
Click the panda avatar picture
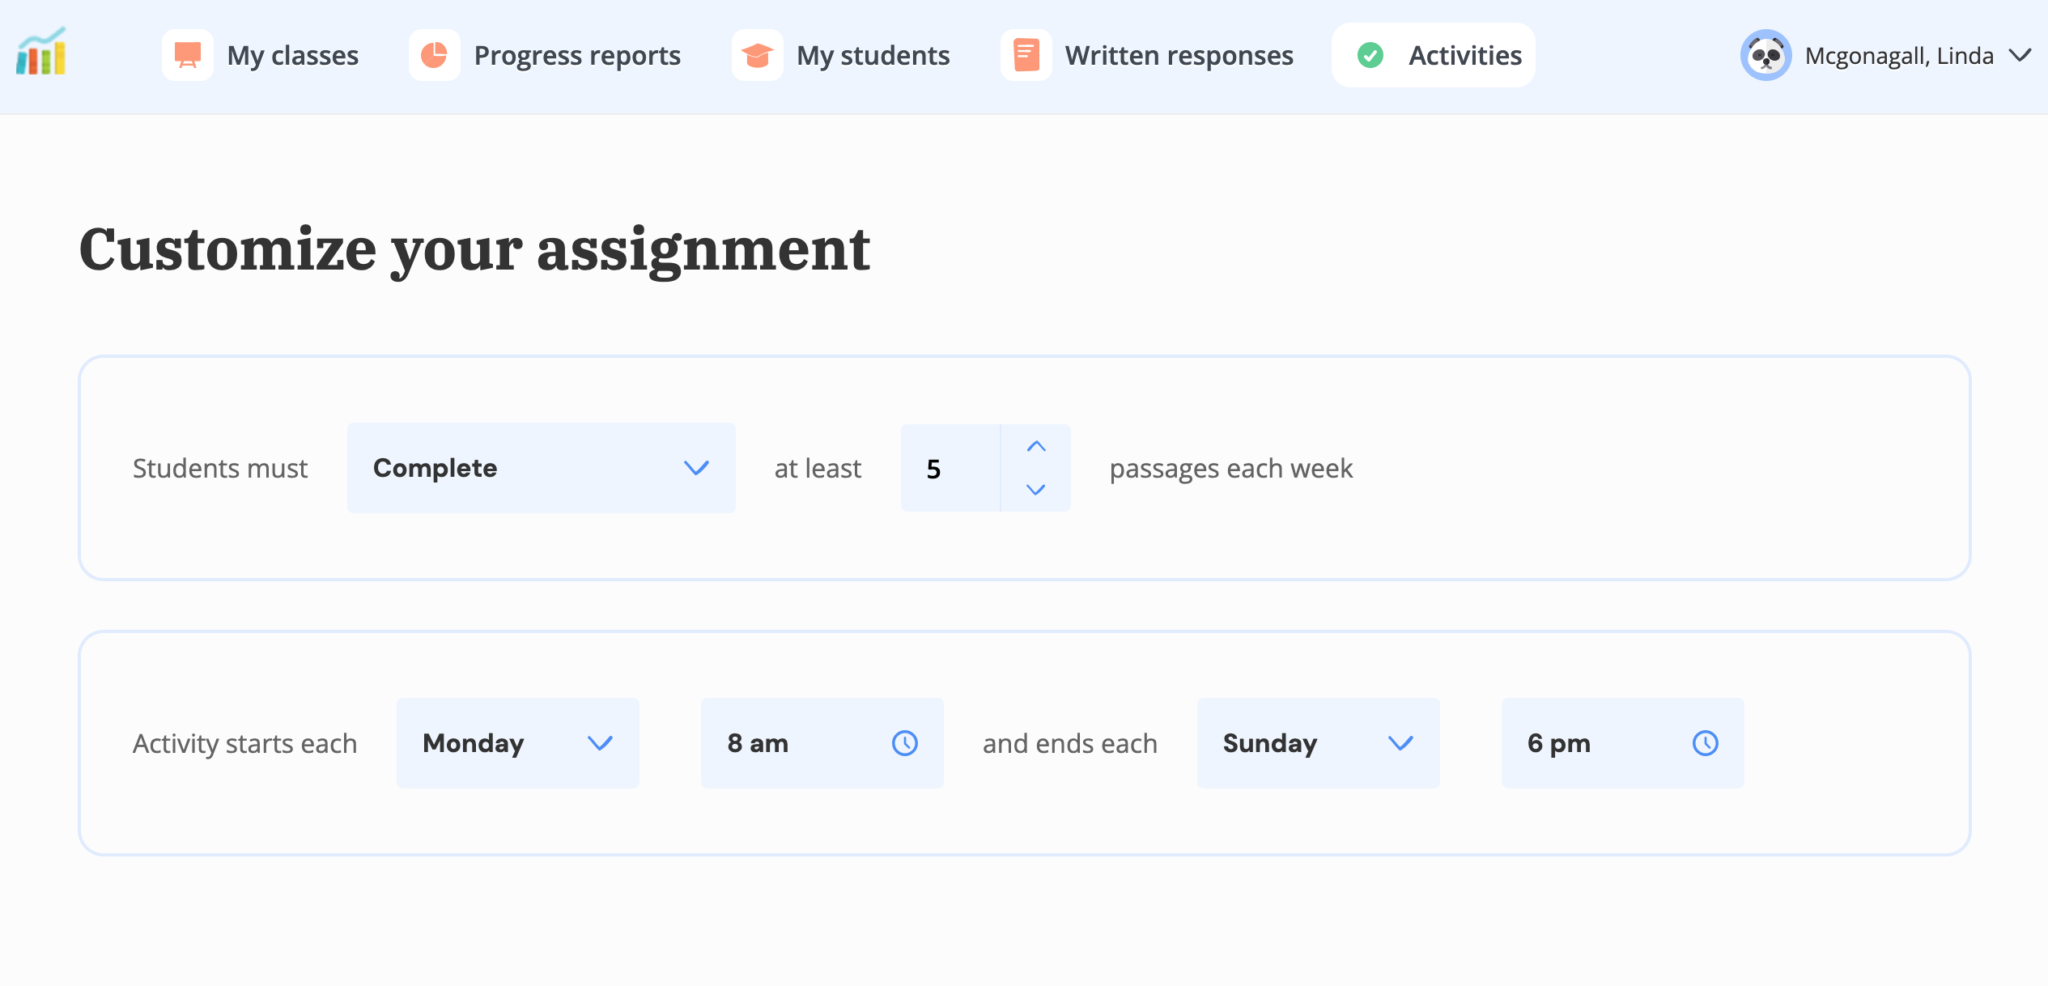tap(1765, 55)
